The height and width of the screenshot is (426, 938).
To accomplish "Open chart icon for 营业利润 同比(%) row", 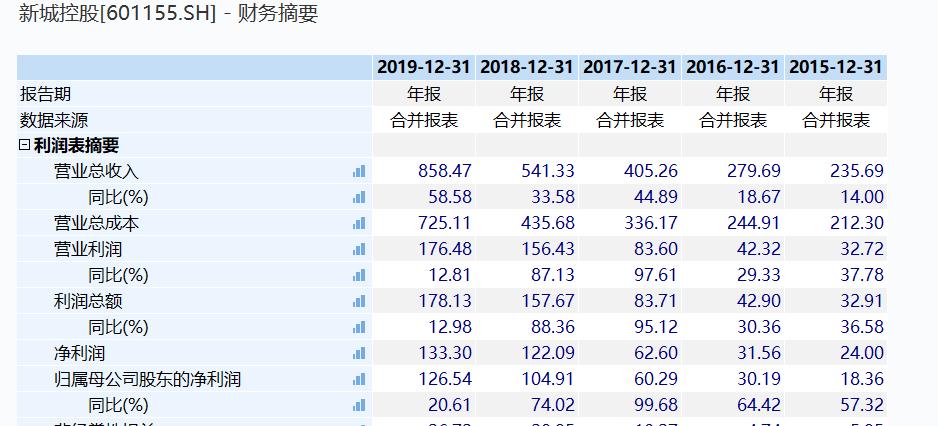I will click(359, 275).
